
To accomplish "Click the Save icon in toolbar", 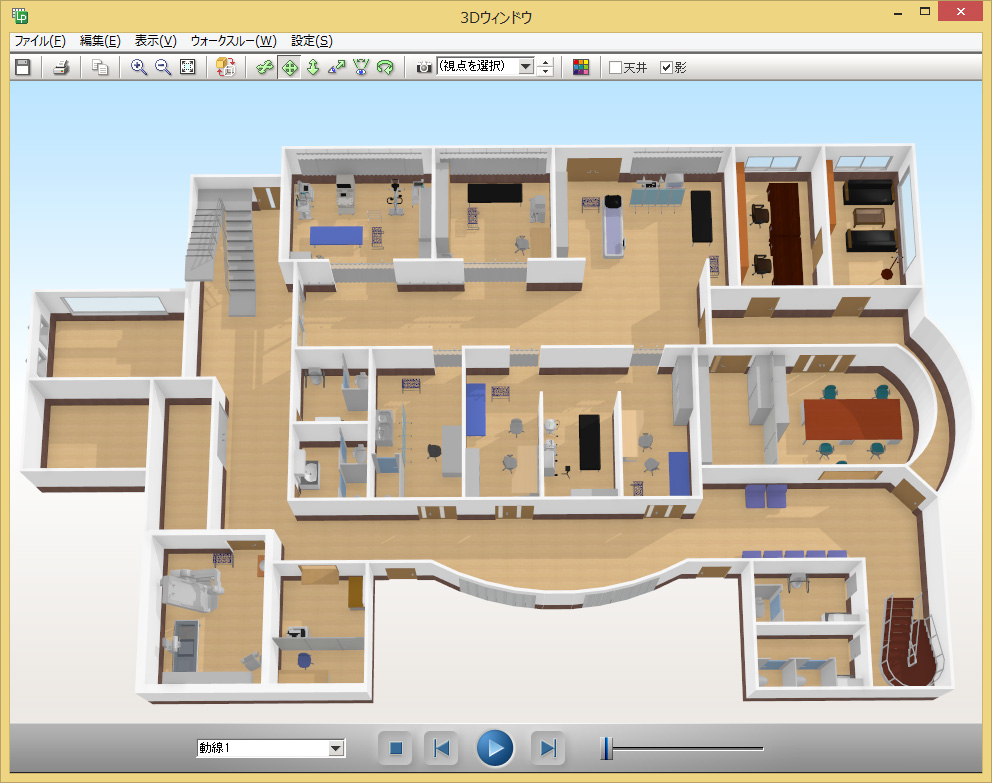I will (22, 67).
